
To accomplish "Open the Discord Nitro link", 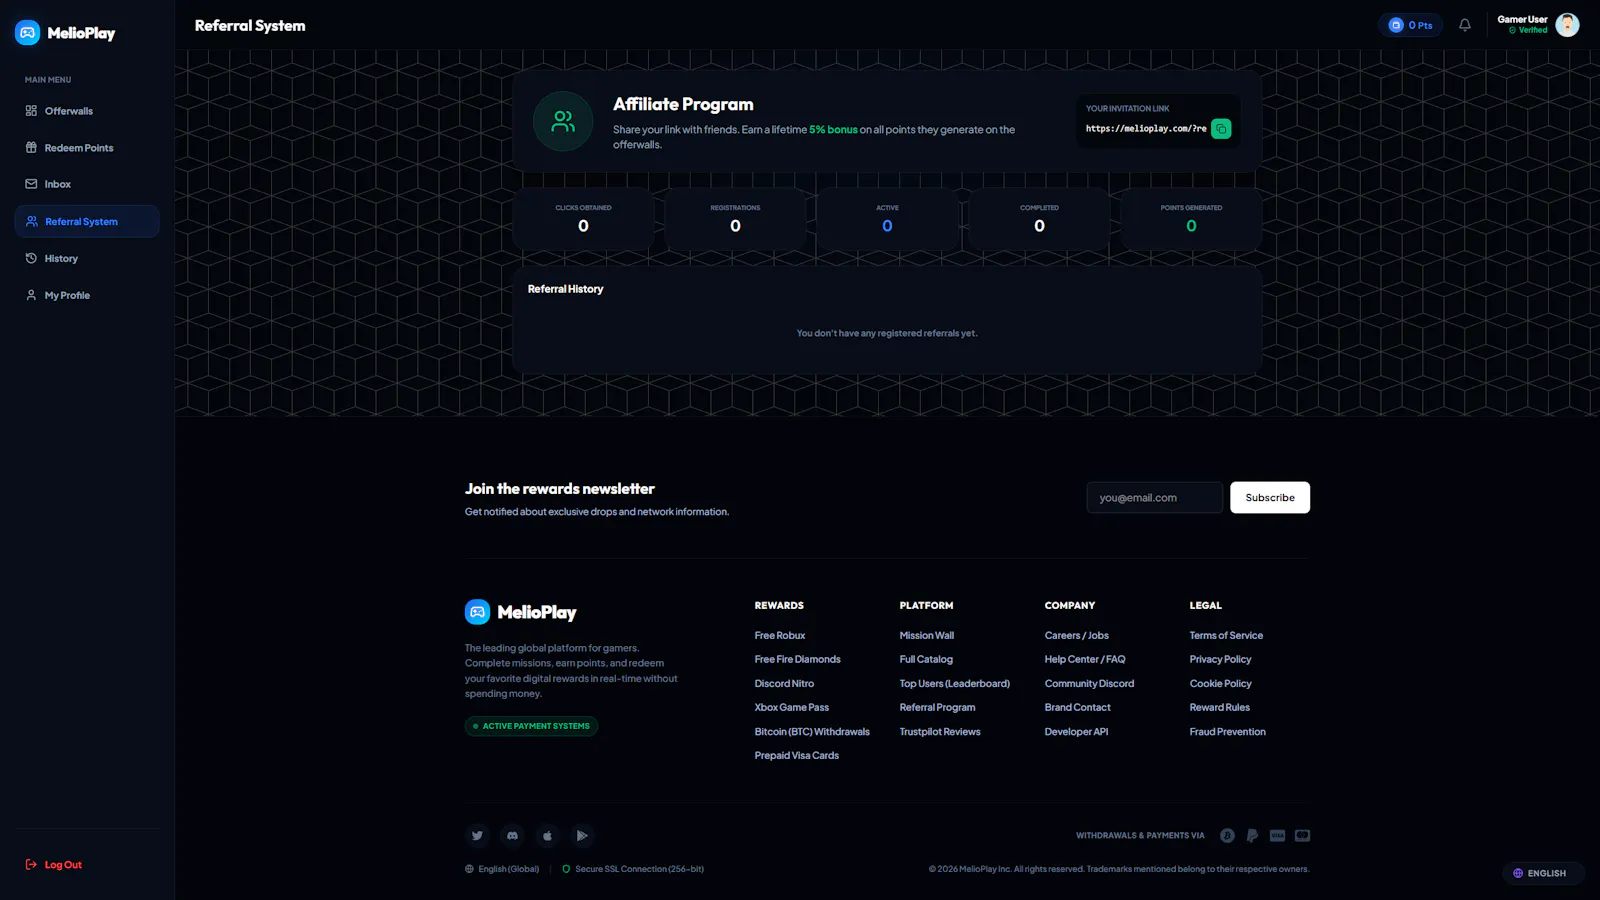I will click(x=784, y=684).
